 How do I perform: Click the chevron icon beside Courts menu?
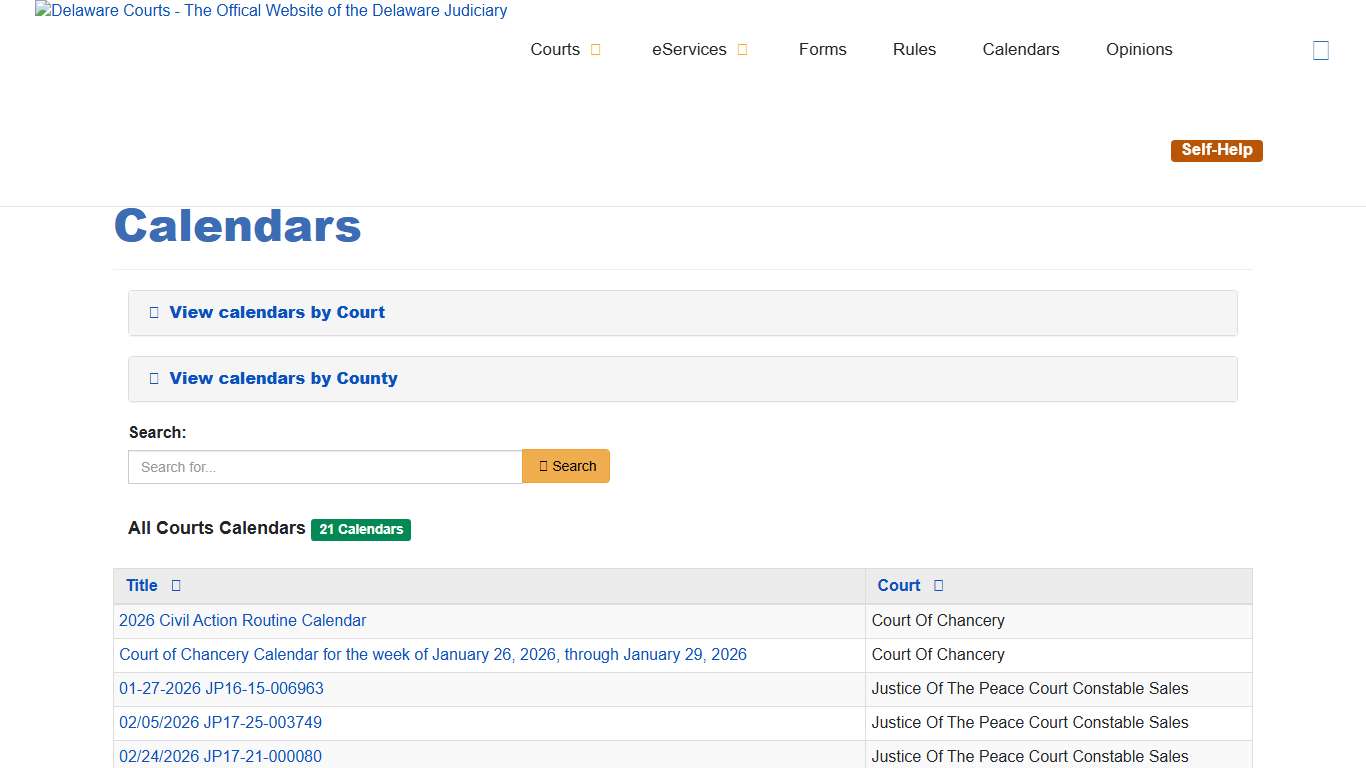click(596, 49)
